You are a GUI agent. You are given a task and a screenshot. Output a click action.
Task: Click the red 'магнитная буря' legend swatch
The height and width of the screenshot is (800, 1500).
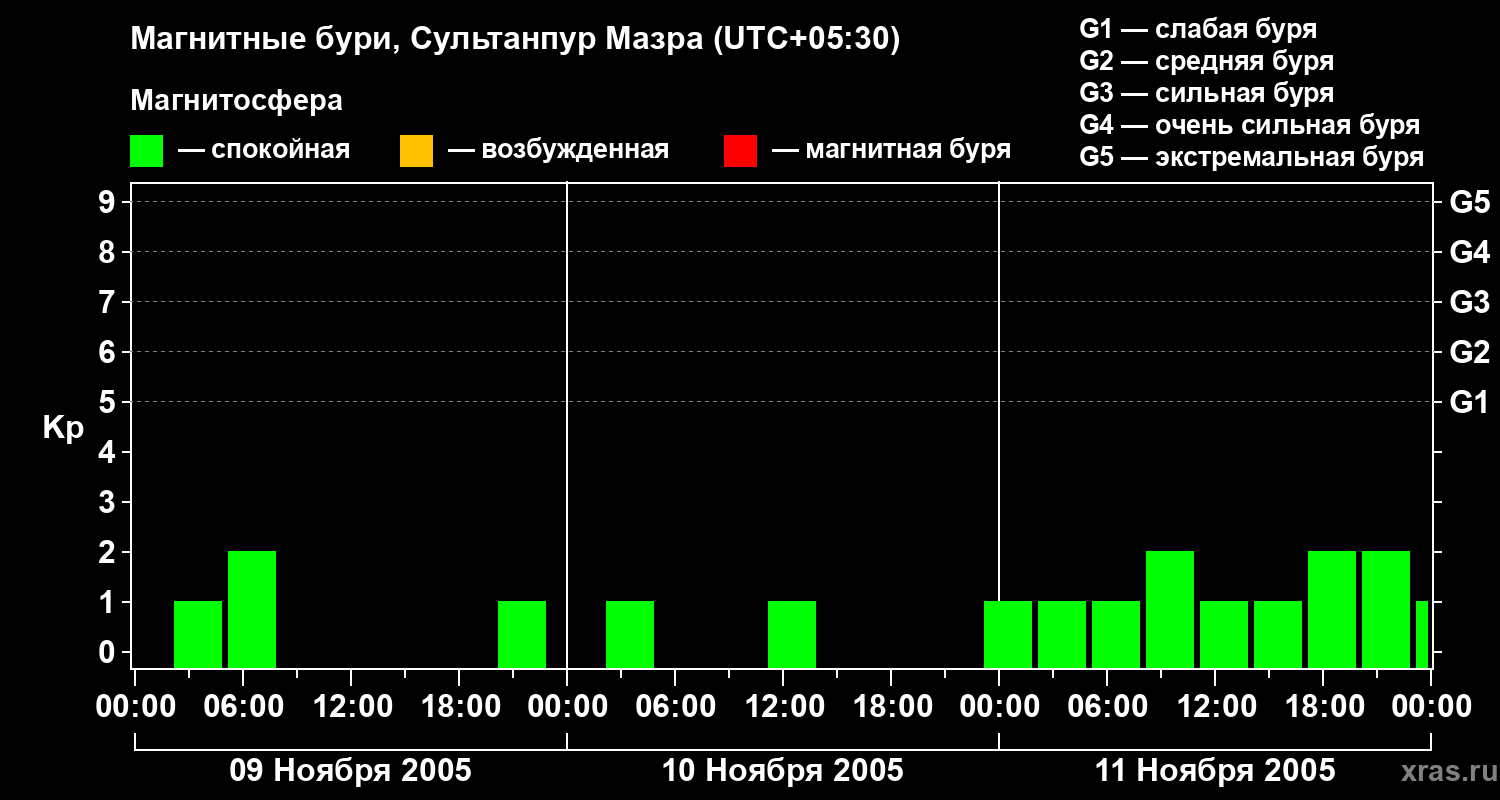pos(740,151)
